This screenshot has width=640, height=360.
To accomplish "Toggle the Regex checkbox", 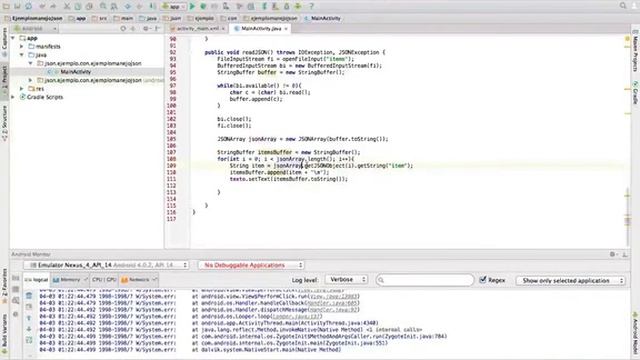I will pyautogui.click(x=483, y=280).
